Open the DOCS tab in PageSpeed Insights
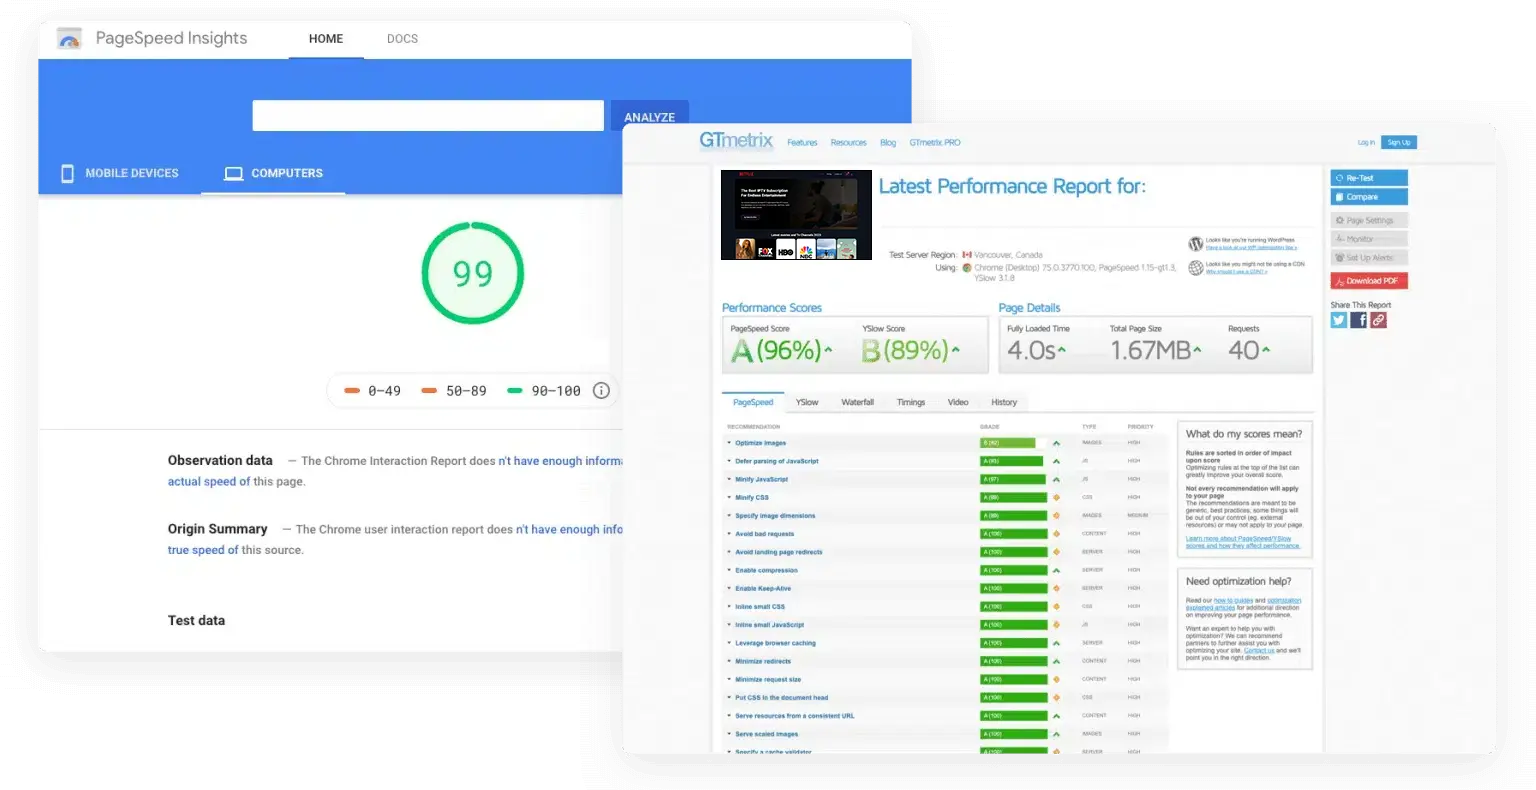1536x790 pixels. [403, 39]
